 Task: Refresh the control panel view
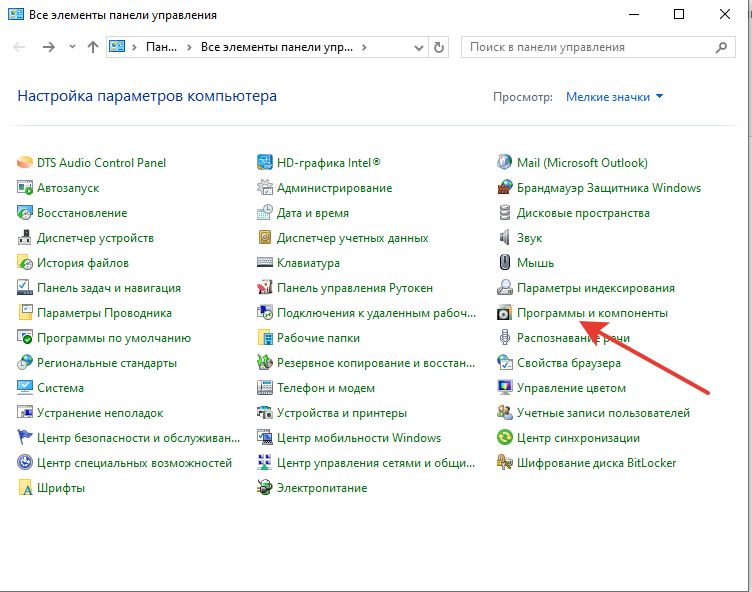tap(438, 47)
